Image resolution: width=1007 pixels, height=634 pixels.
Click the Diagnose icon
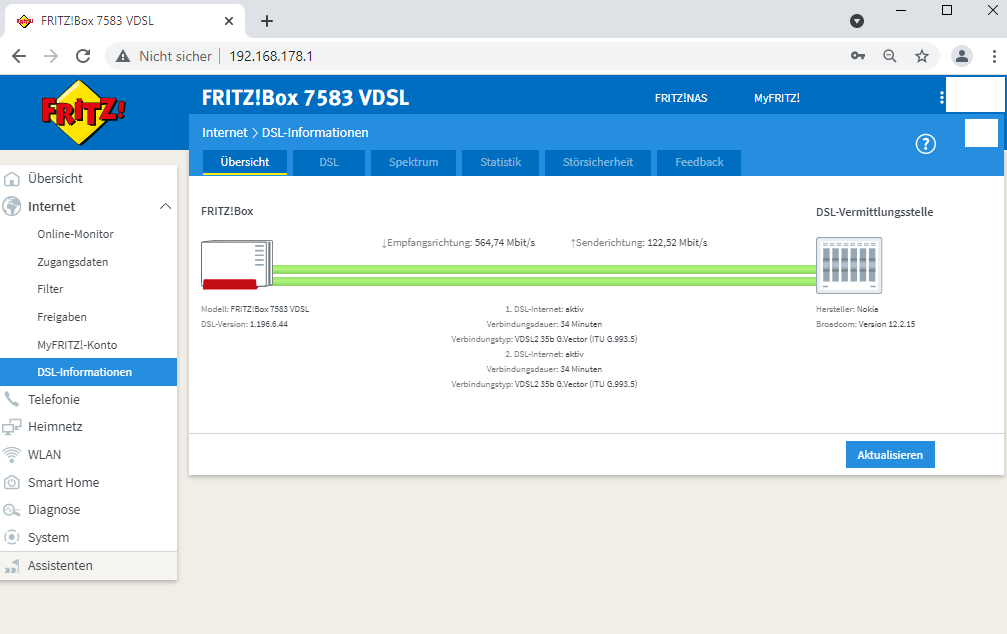point(12,510)
